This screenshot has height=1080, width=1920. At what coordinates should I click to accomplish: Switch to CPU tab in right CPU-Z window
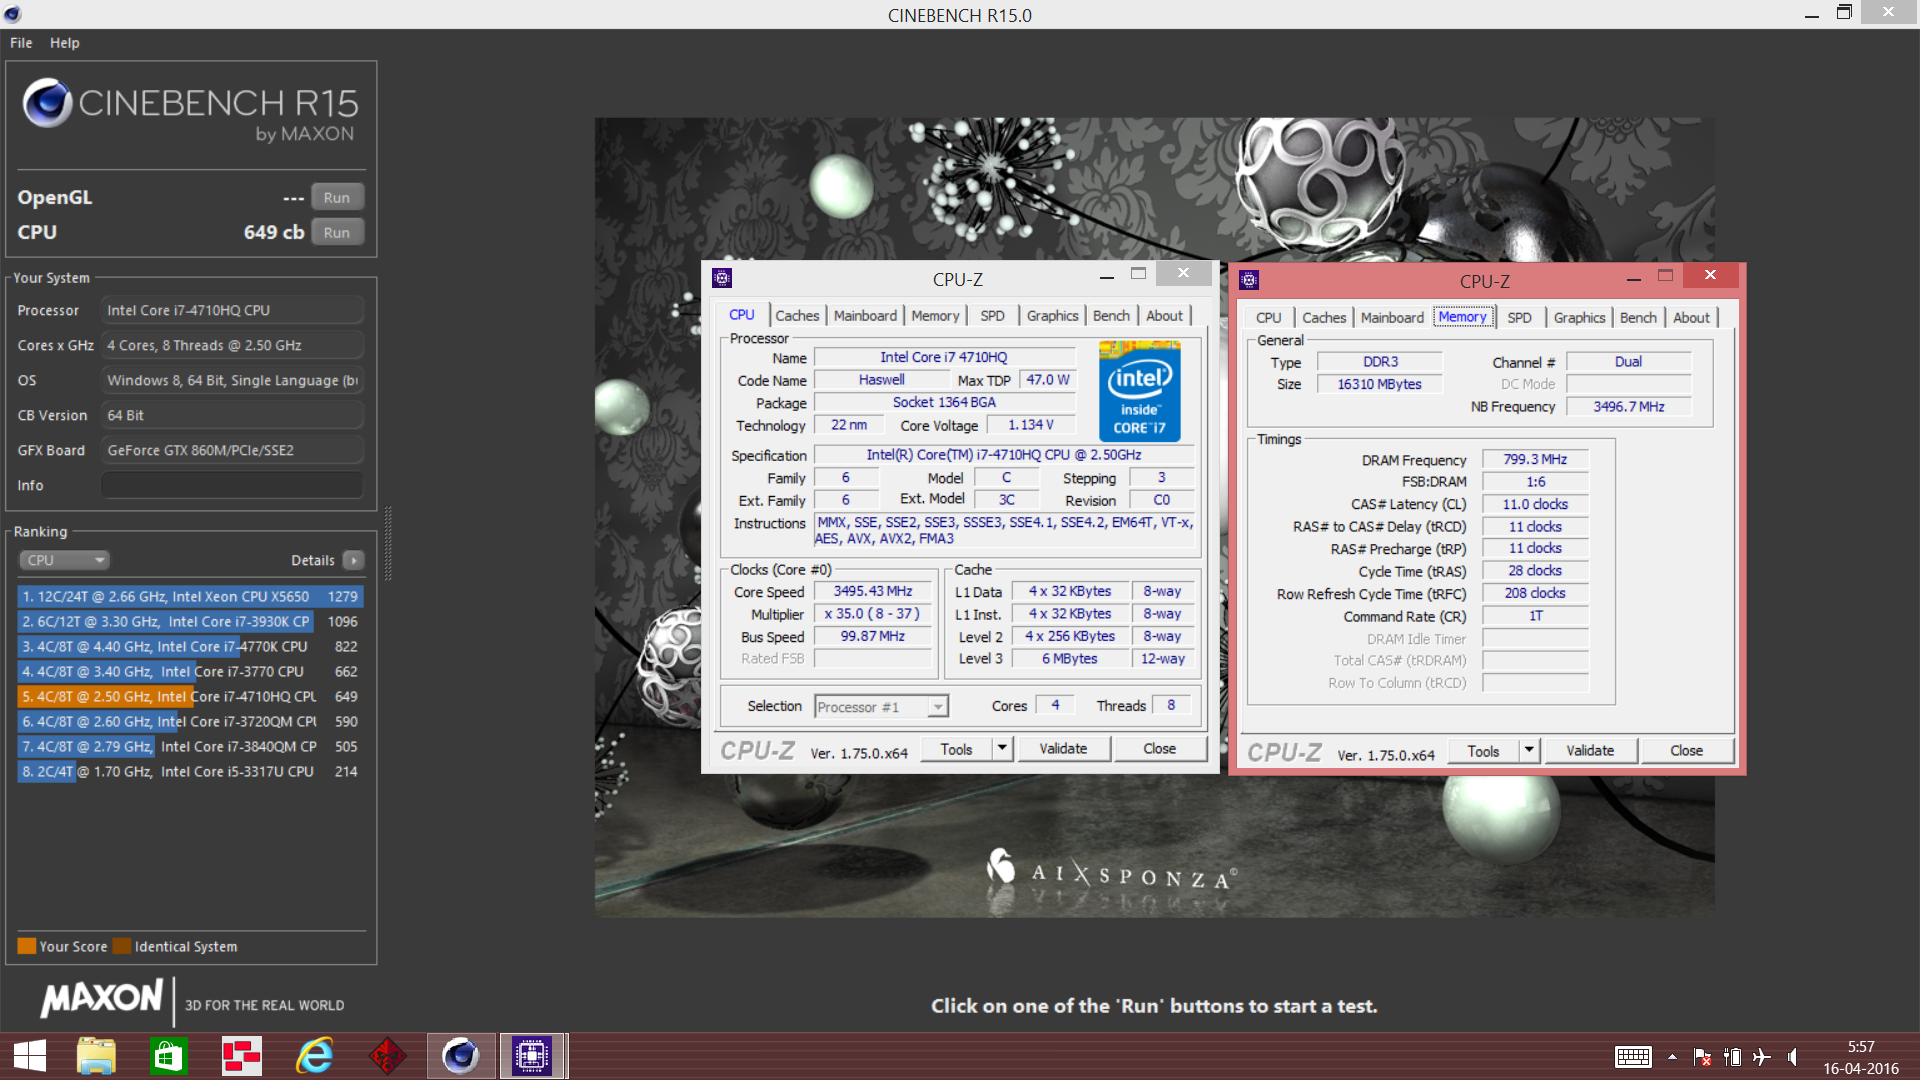point(1268,318)
